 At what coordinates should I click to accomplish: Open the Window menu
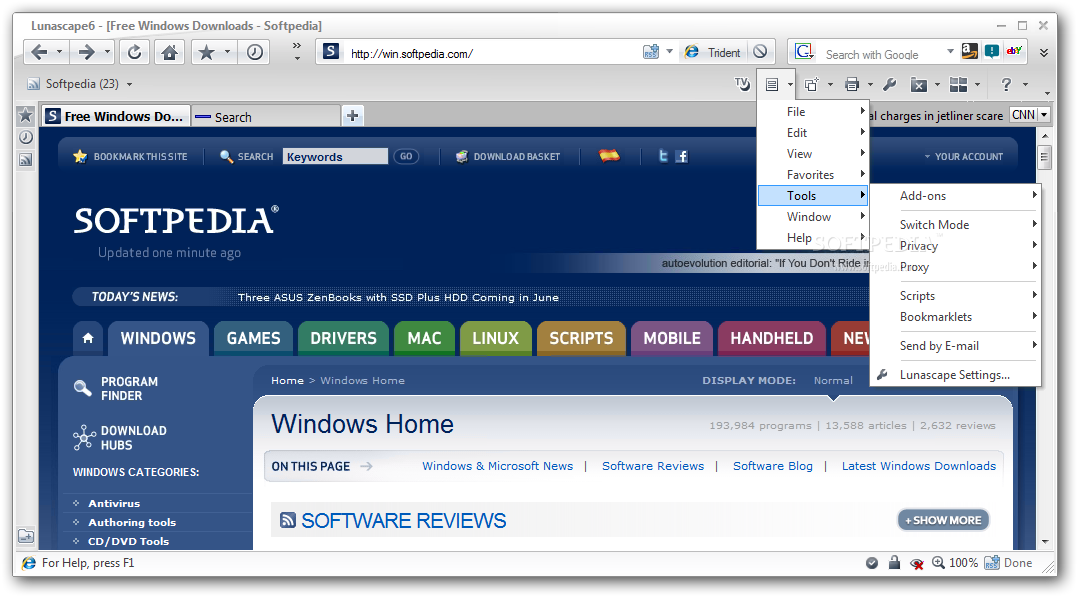(812, 217)
